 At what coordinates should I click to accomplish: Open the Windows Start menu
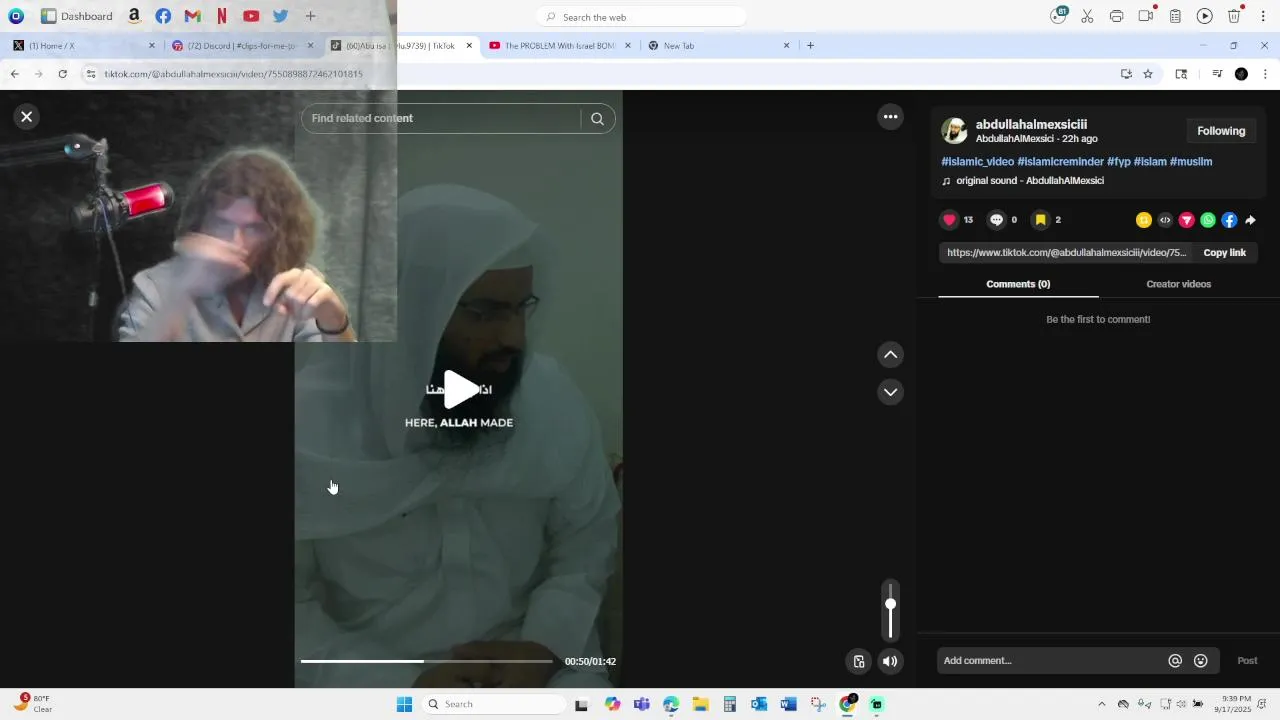tap(404, 704)
